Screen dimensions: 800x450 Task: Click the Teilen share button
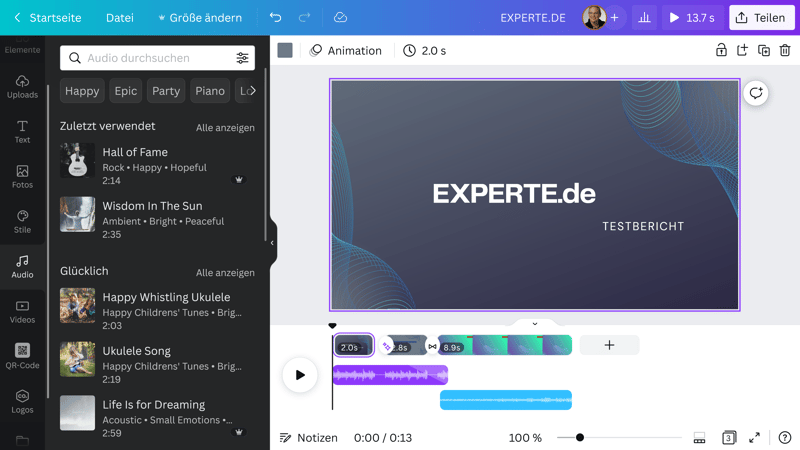761,17
